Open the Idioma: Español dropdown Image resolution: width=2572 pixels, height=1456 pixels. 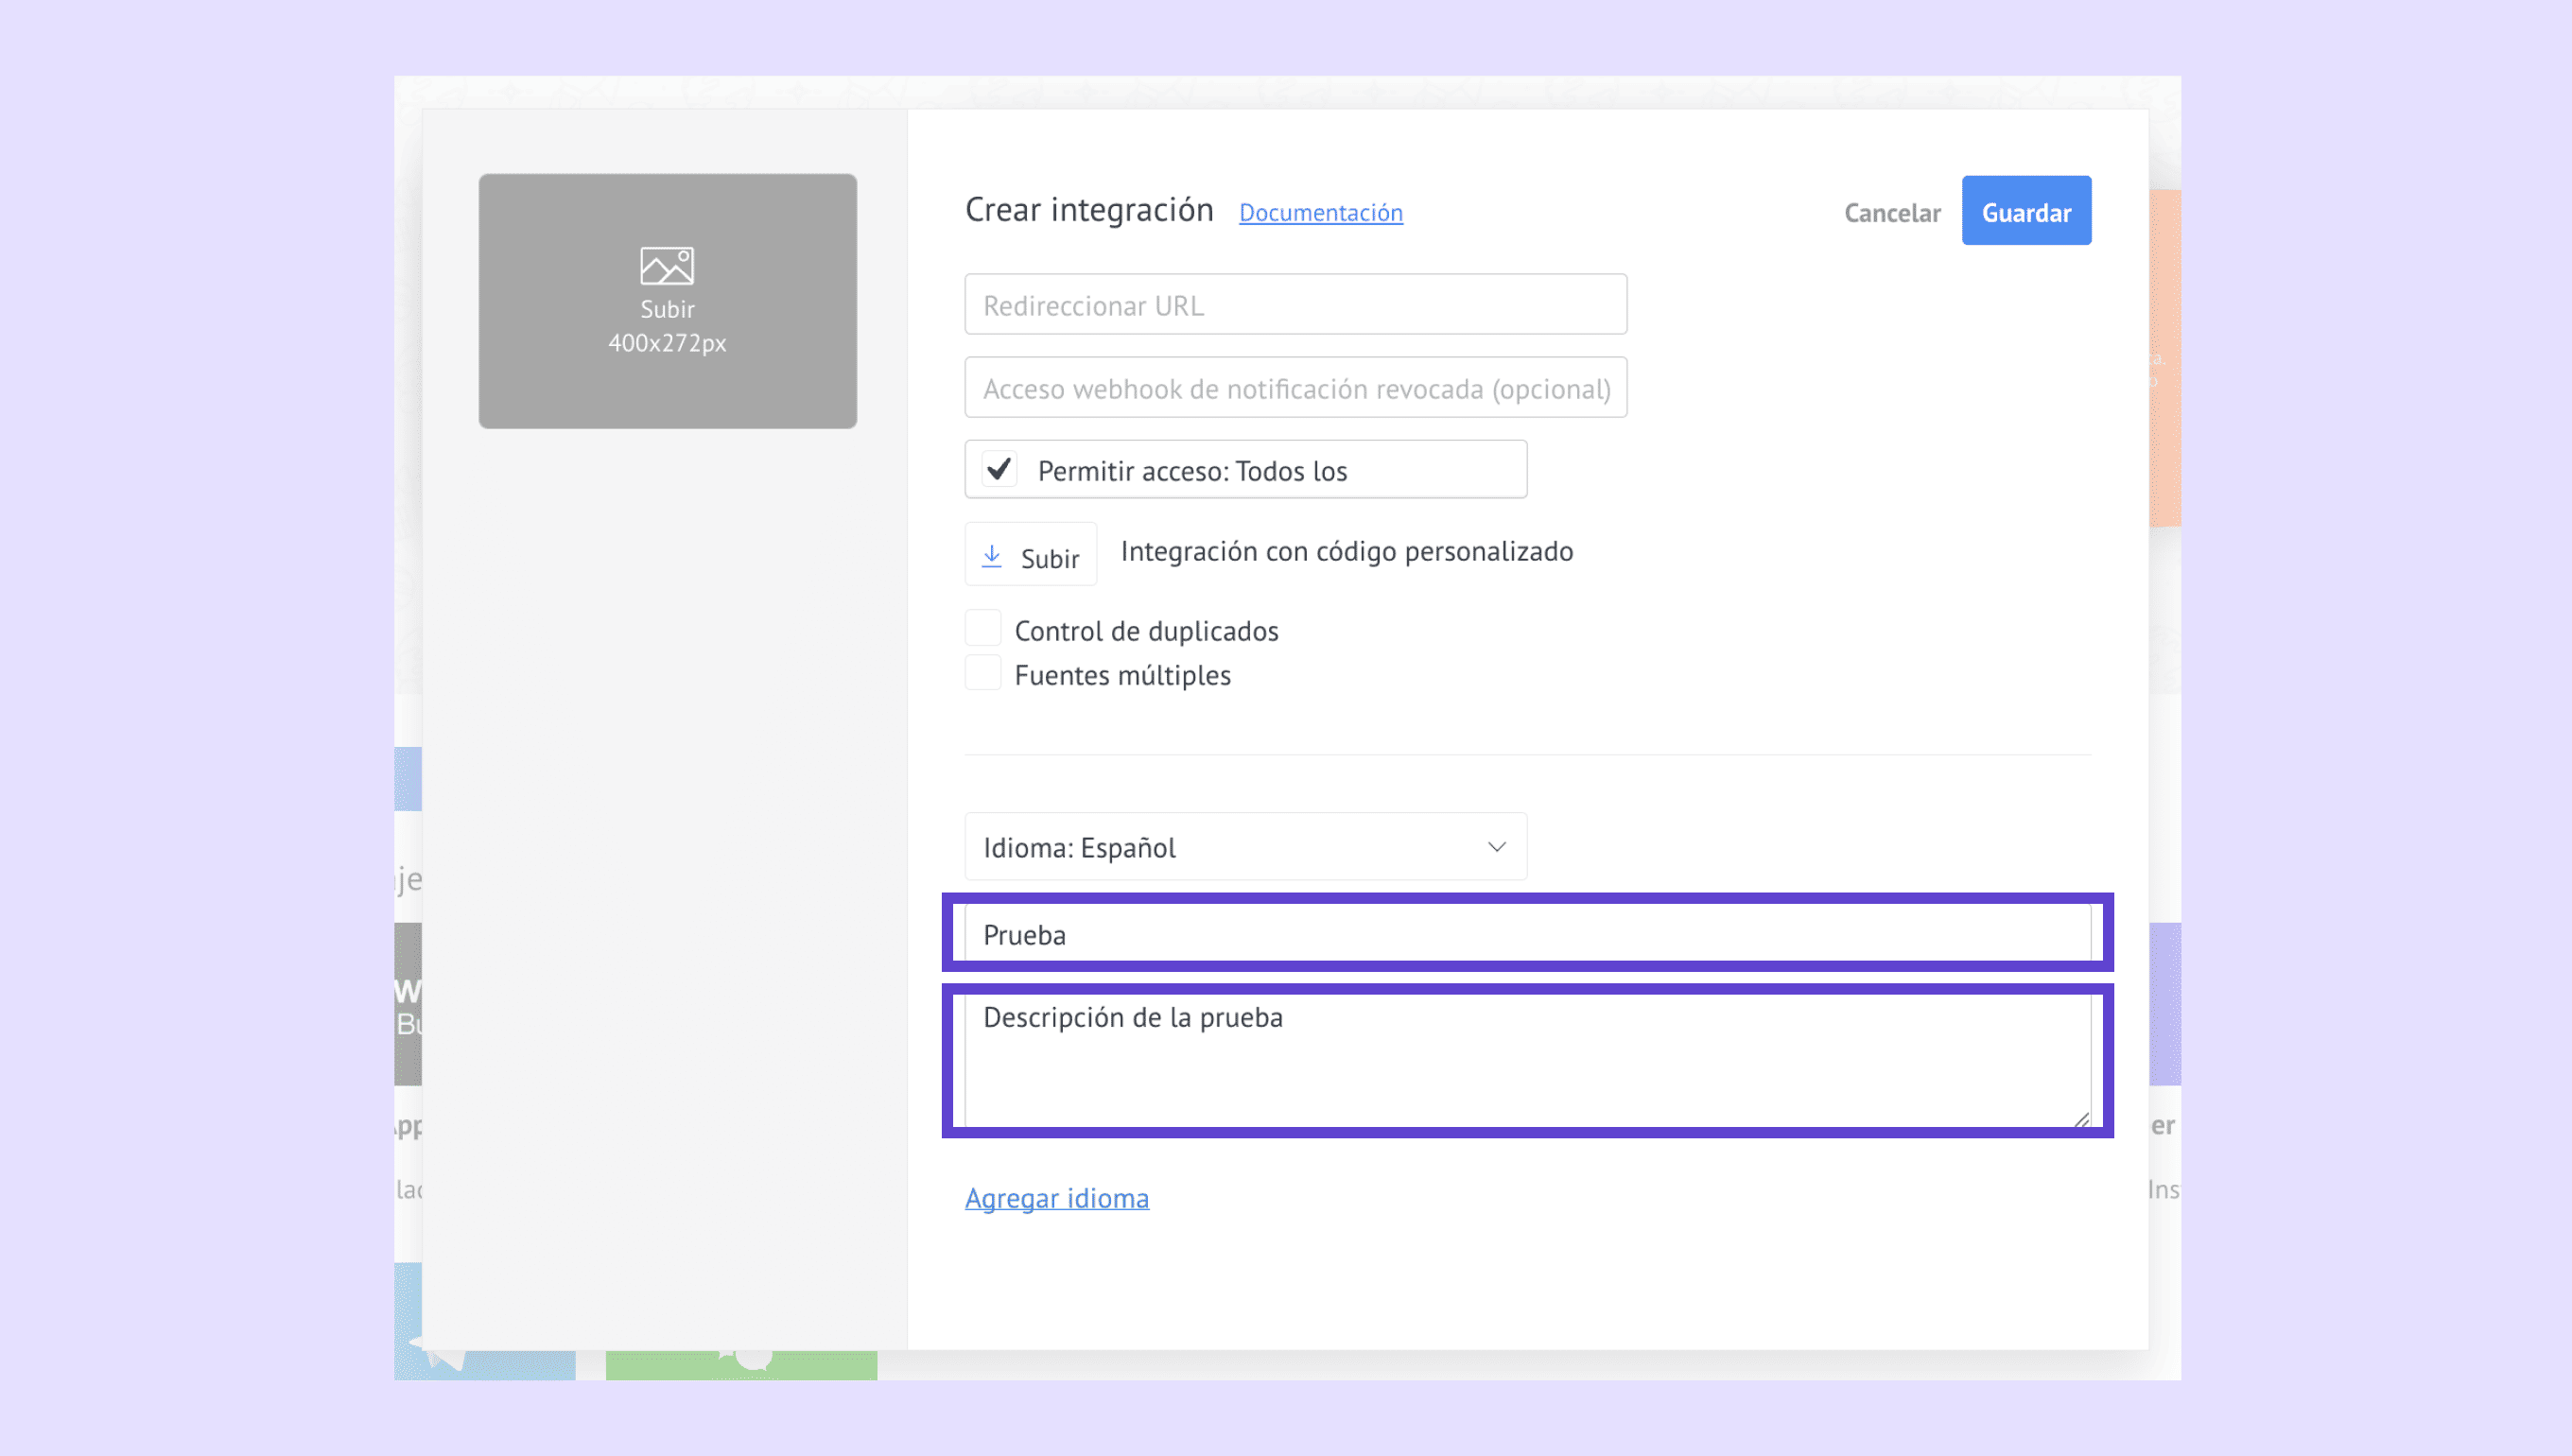[x=1245, y=847]
